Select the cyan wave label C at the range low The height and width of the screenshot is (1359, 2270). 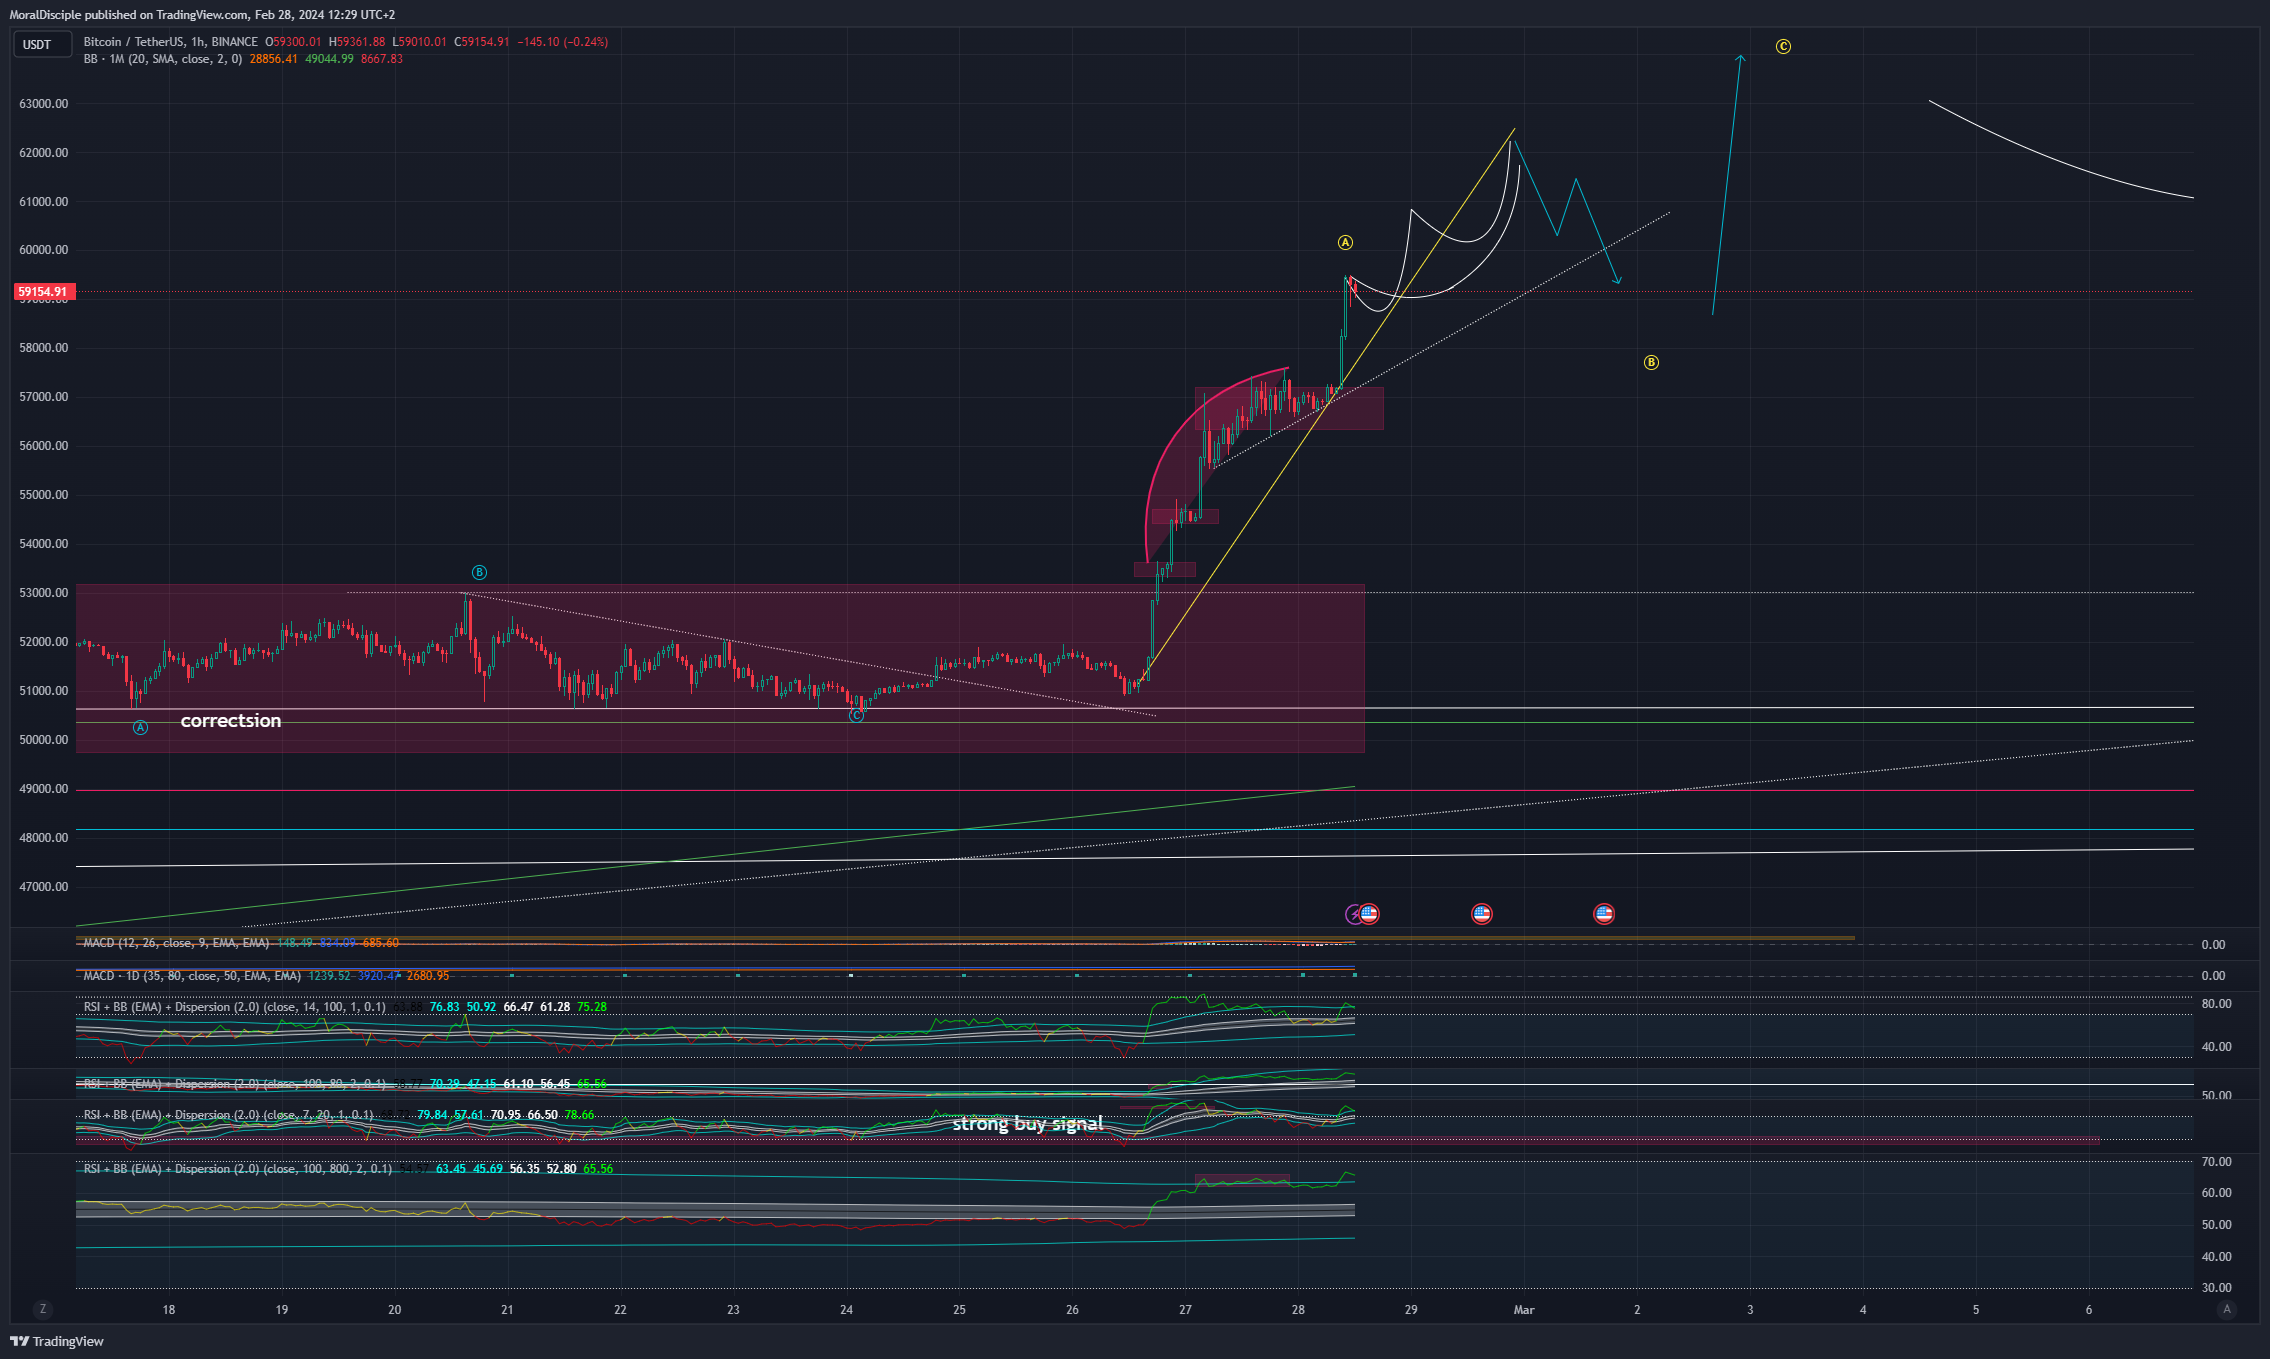pos(856,716)
